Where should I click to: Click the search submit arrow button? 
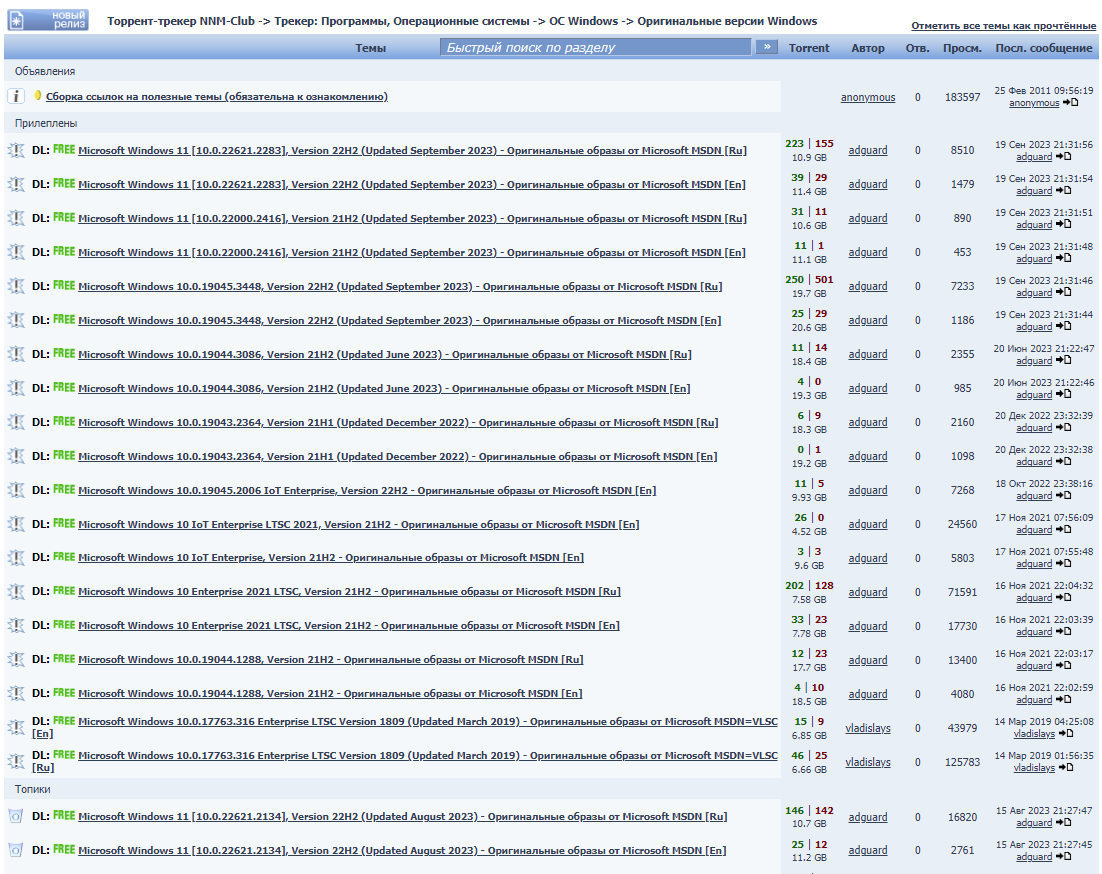pyautogui.click(x=766, y=47)
